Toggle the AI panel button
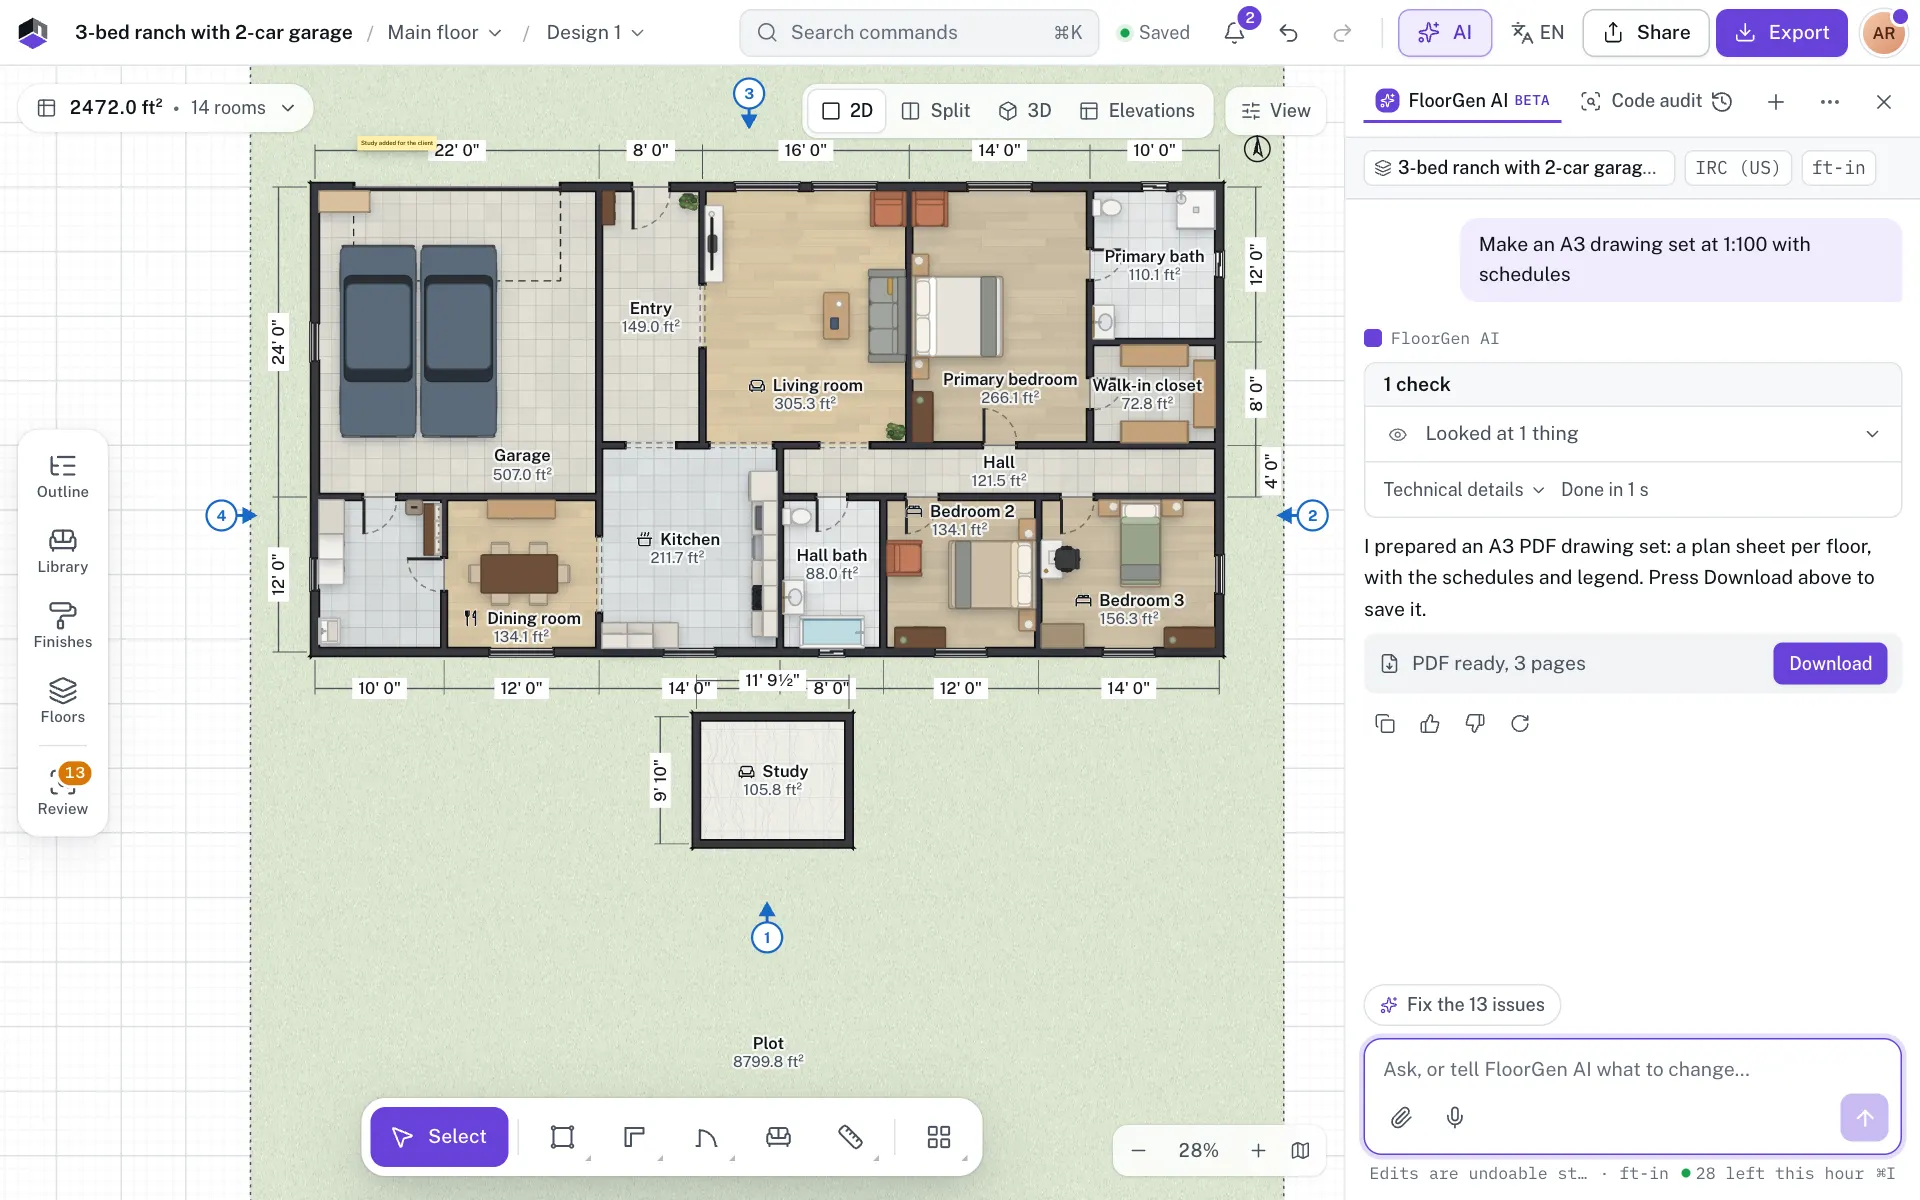This screenshot has width=1920, height=1200. 1445,33
